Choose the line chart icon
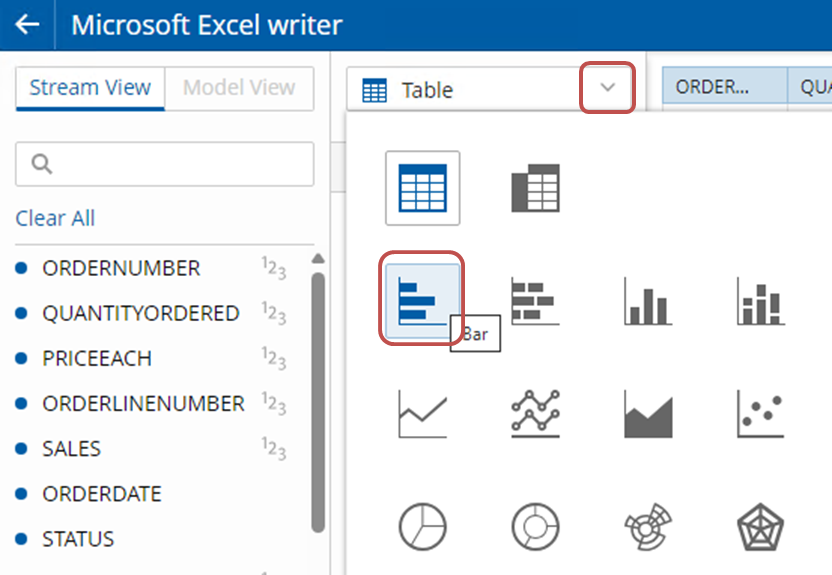The image size is (832, 575). (422, 414)
